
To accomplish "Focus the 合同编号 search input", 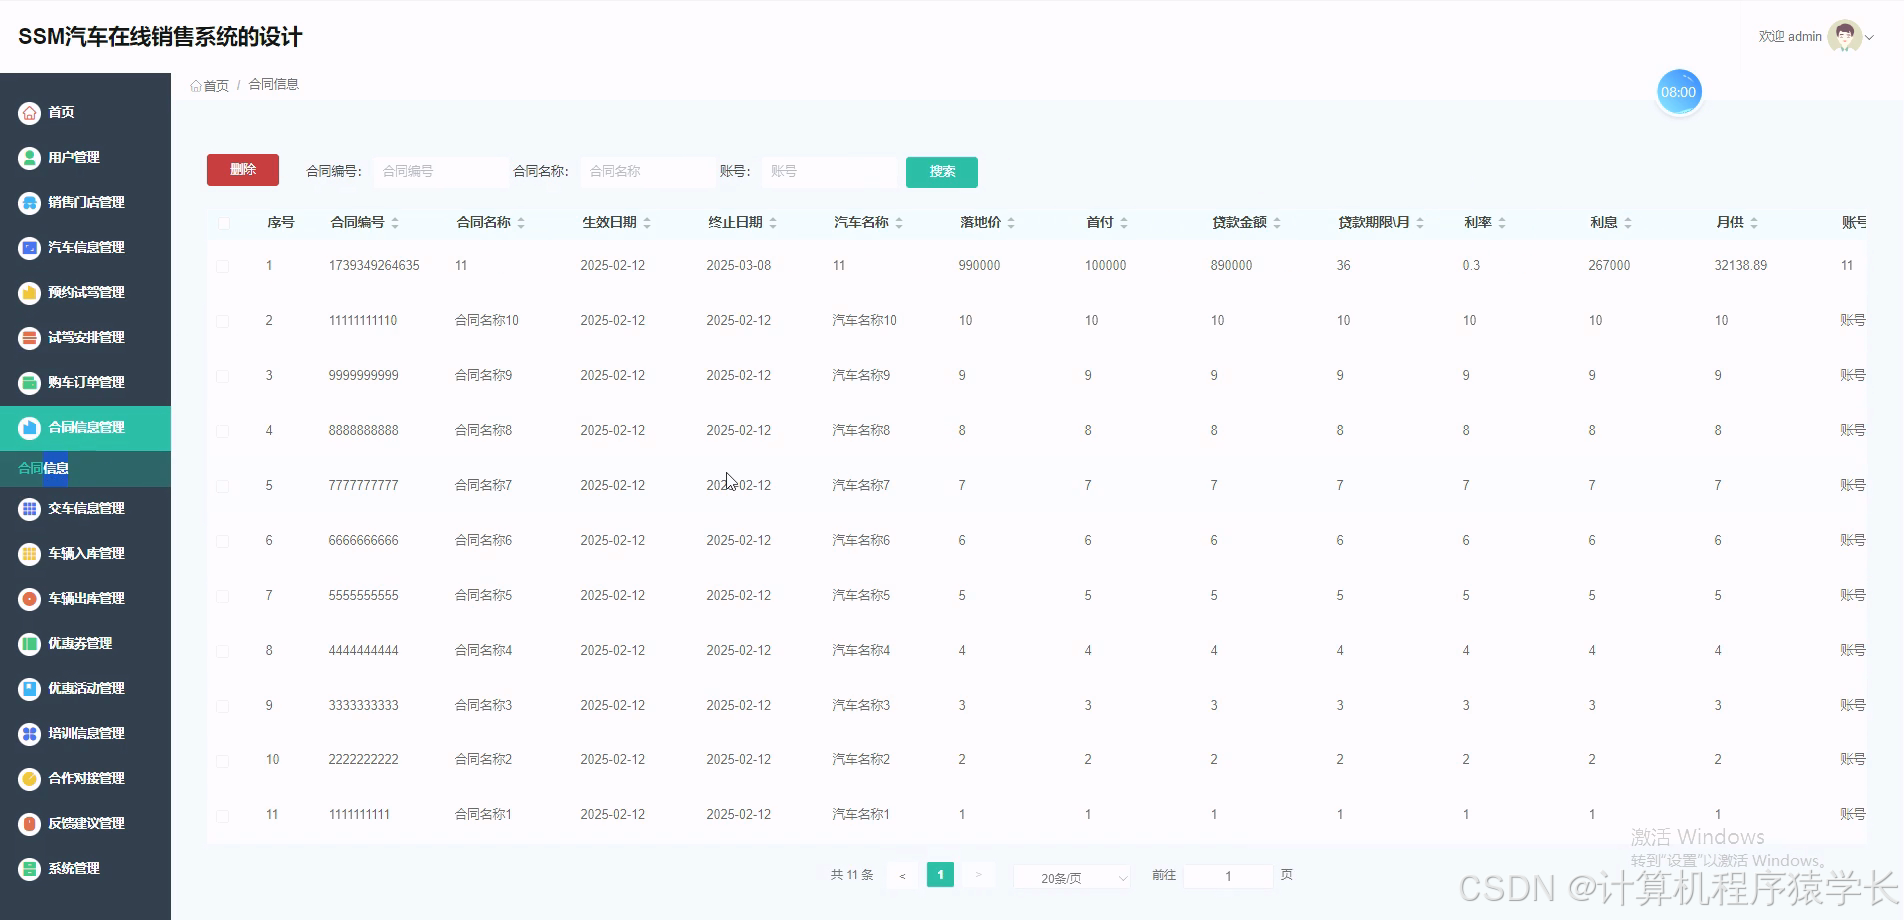I will click(x=441, y=172).
